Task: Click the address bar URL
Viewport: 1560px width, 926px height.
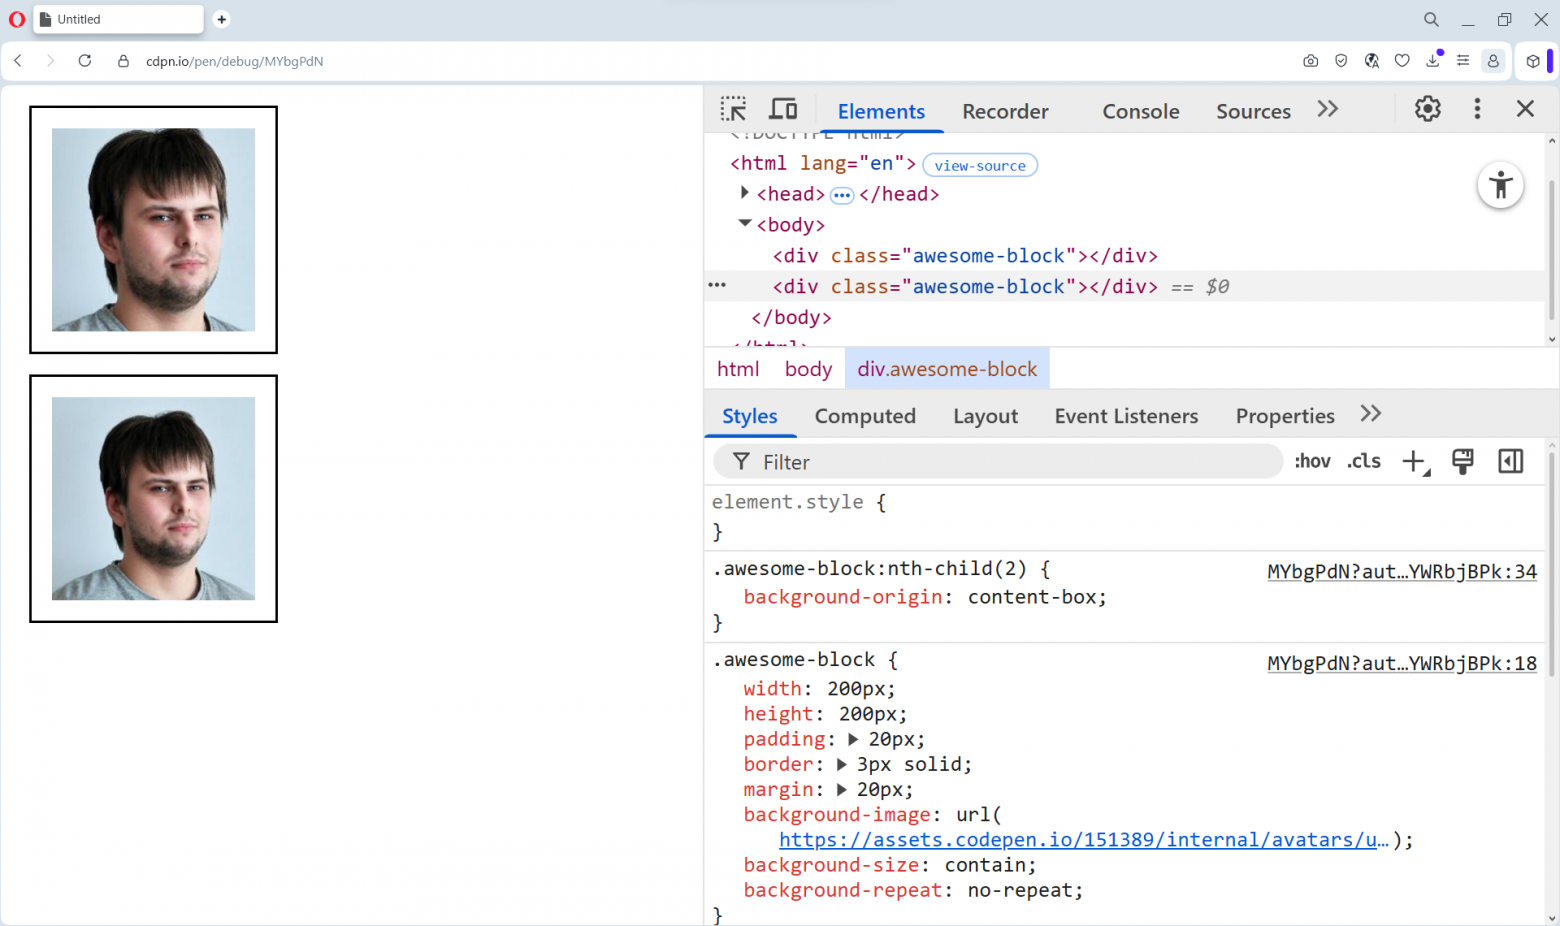Action: pyautogui.click(x=234, y=61)
